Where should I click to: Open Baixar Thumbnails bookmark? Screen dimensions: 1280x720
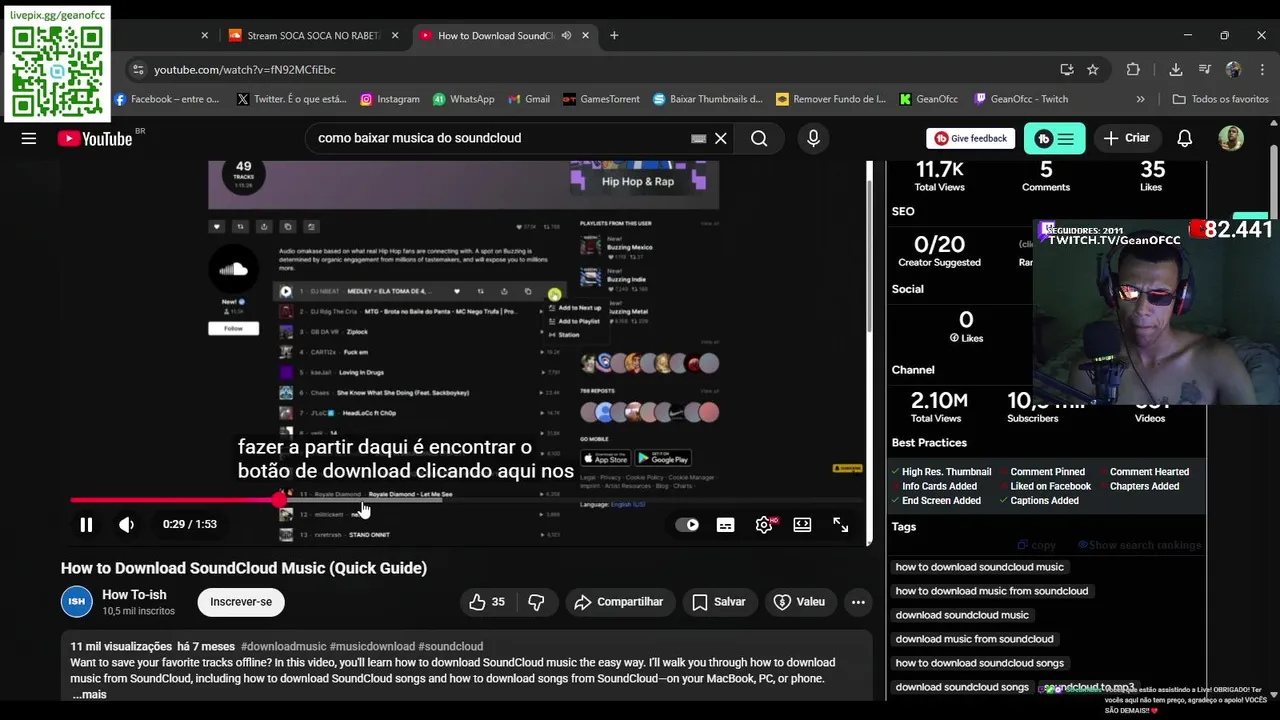[x=708, y=99]
